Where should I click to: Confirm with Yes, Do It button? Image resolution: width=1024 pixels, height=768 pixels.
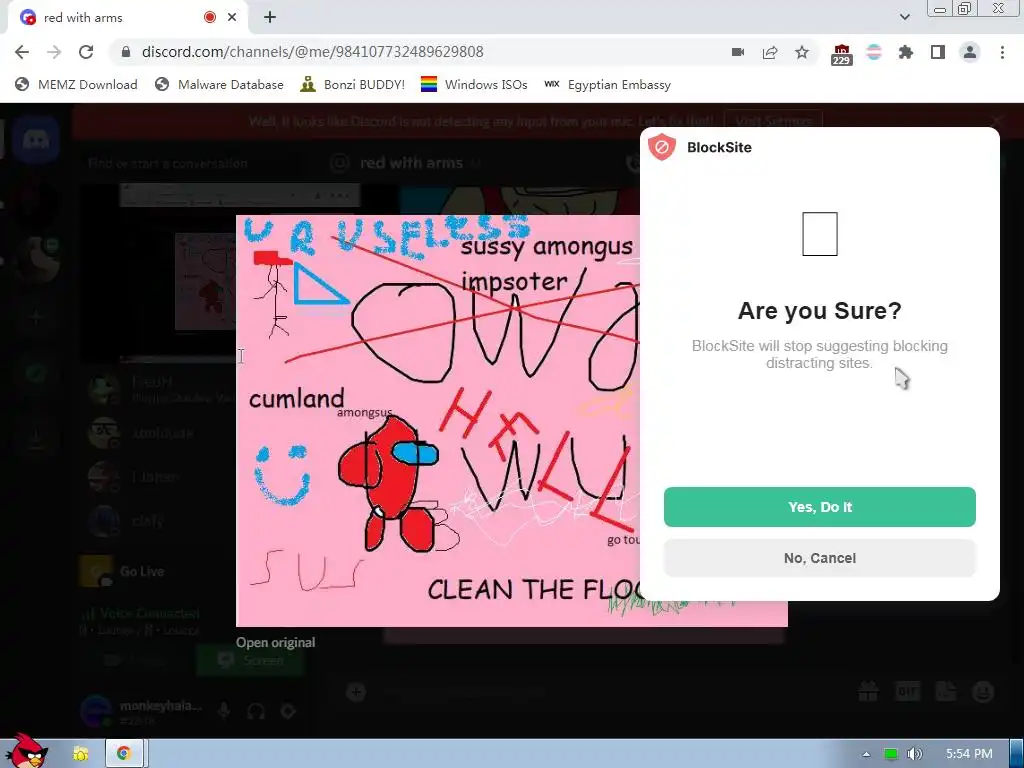click(x=820, y=507)
